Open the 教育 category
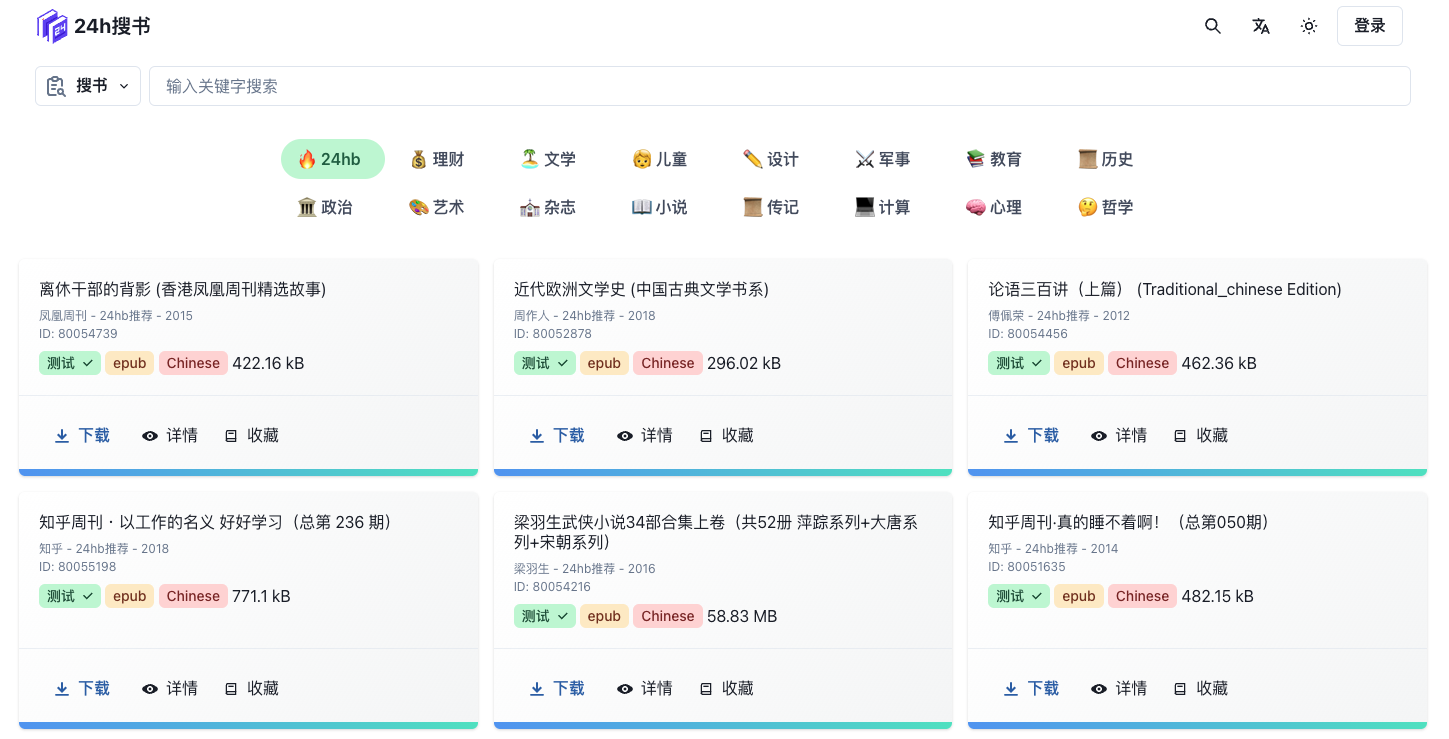Image resolution: width=1449 pixels, height=739 pixels. coord(994,159)
